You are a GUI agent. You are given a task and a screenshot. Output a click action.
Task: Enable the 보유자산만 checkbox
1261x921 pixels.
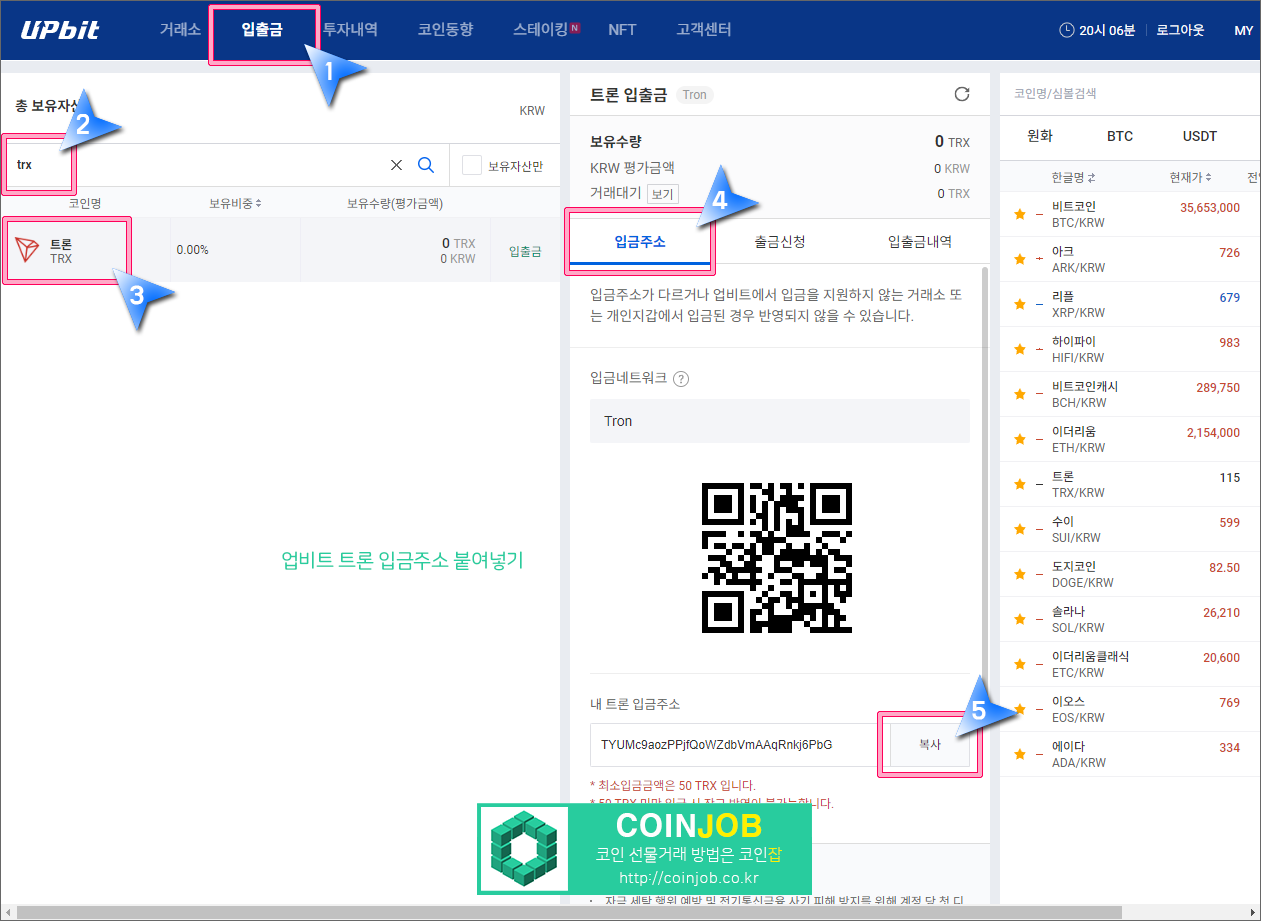point(472,166)
